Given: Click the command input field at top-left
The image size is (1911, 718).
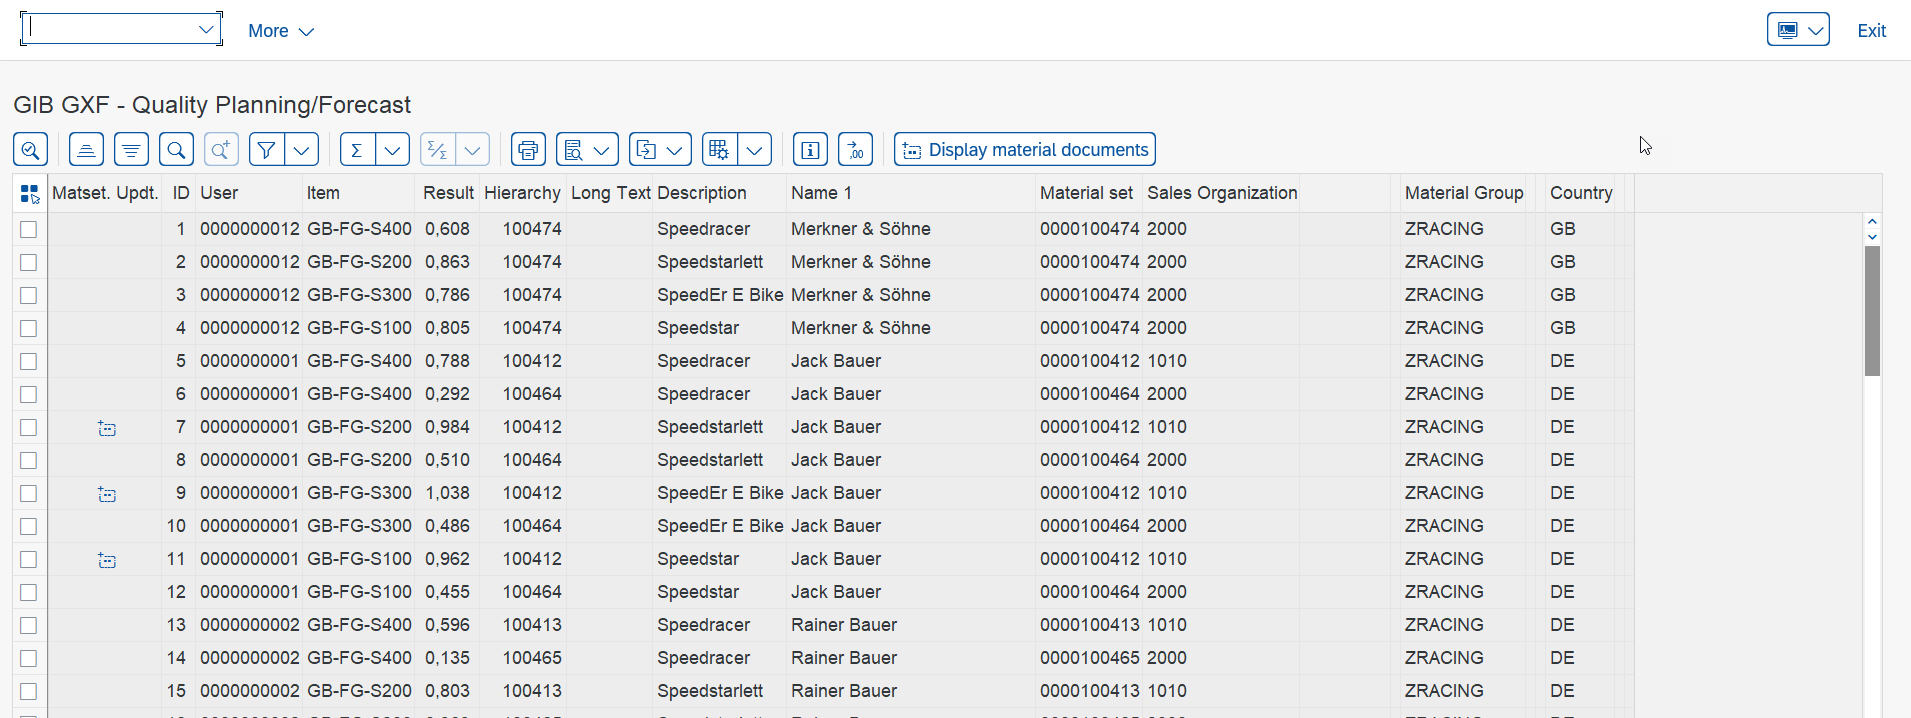Looking at the screenshot, I should tap(110, 29).
